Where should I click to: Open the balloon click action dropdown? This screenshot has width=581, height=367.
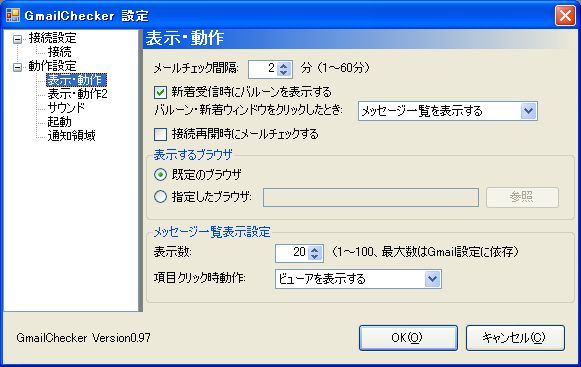pos(528,111)
